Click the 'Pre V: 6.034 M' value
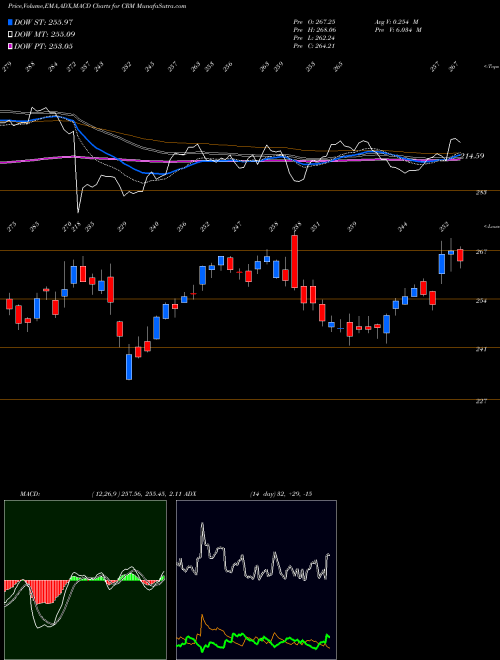This screenshot has height=660, width=500. pyautogui.click(x=397, y=30)
